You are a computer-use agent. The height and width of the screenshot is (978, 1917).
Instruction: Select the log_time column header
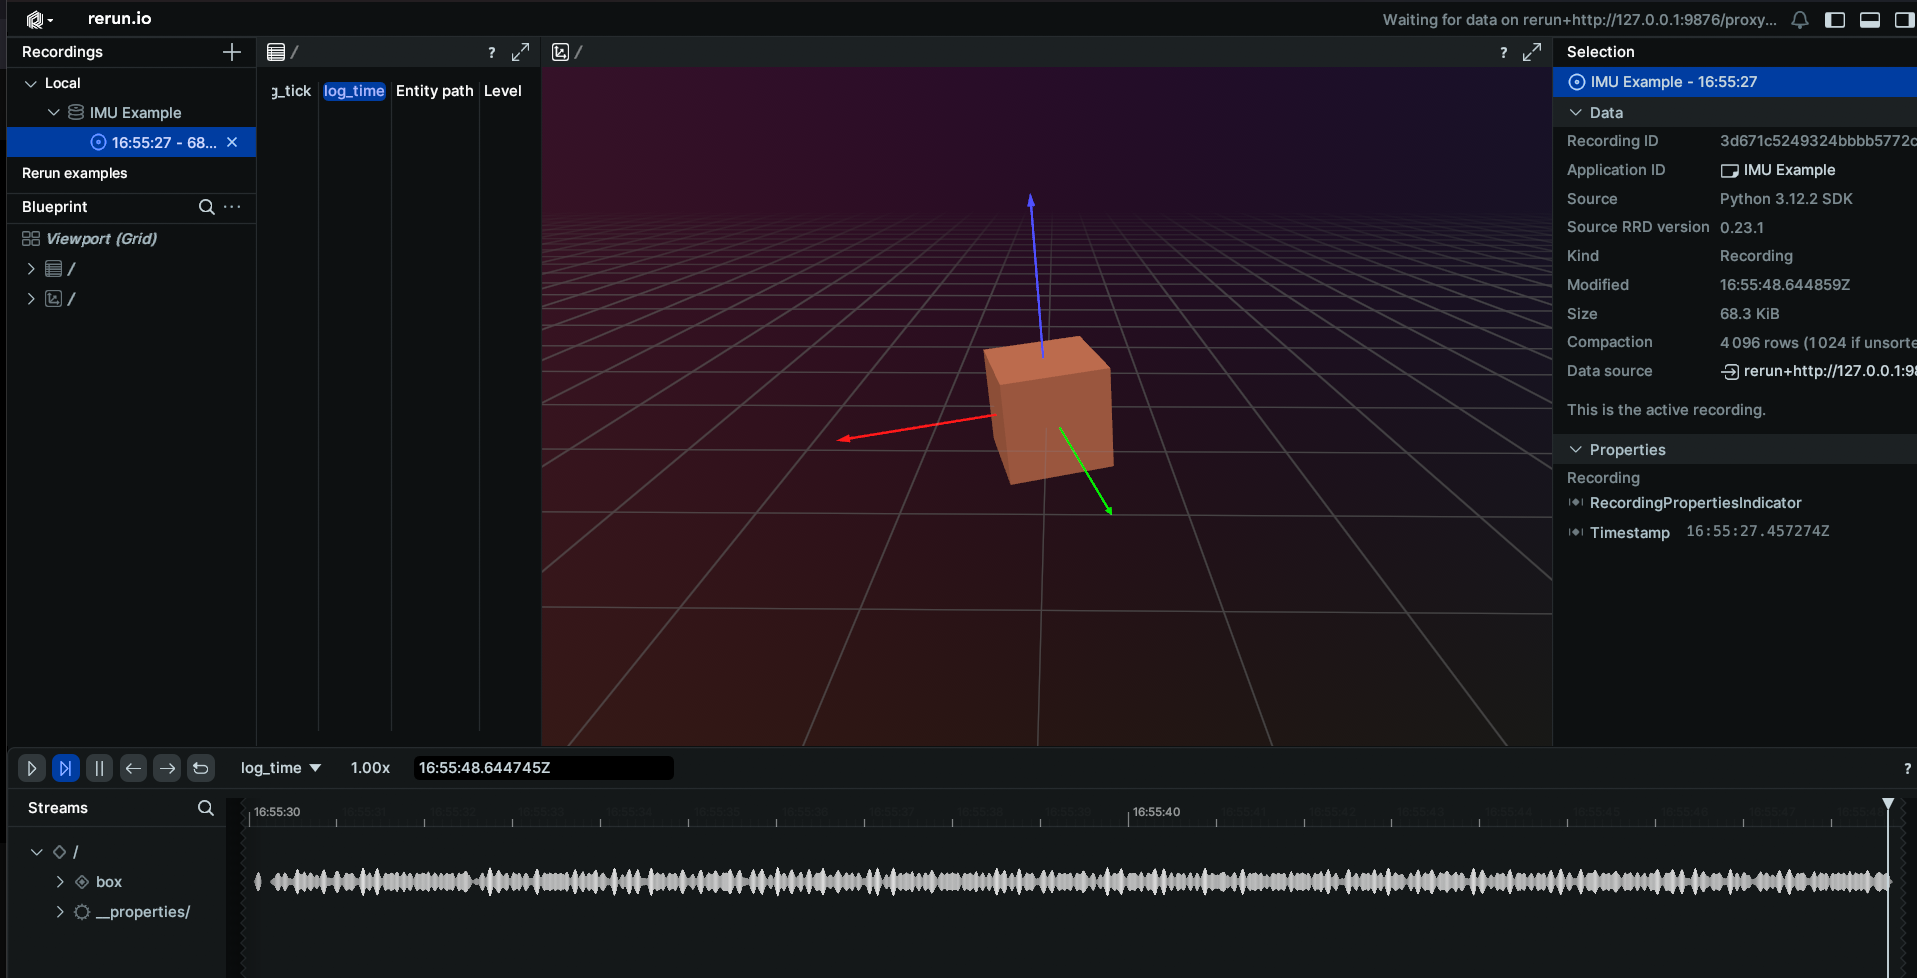[x=354, y=91]
